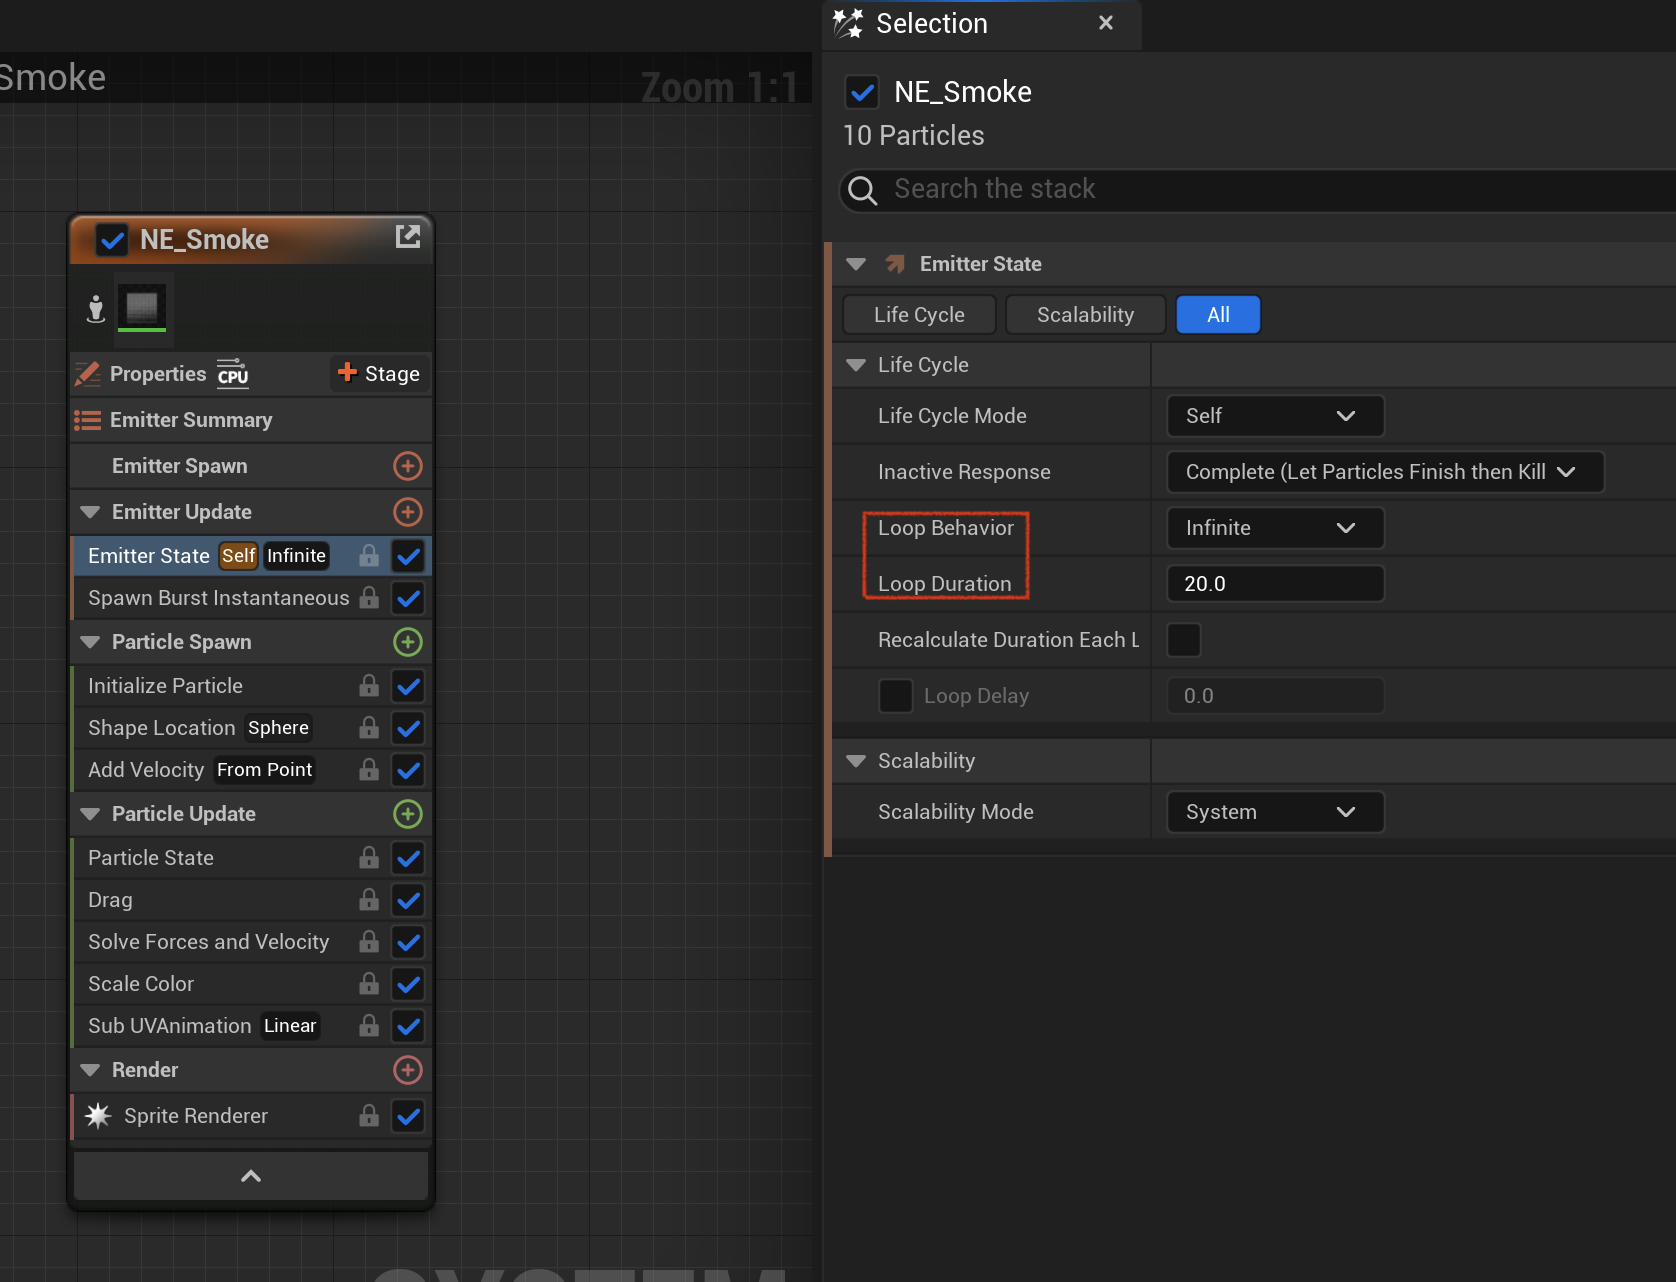
Task: Collapse the Particle Update group
Action: pos(90,814)
